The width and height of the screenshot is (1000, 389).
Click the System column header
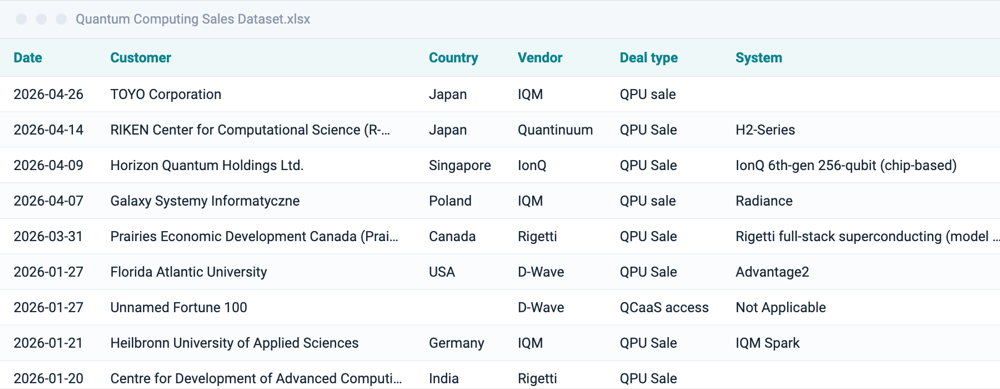coord(758,58)
